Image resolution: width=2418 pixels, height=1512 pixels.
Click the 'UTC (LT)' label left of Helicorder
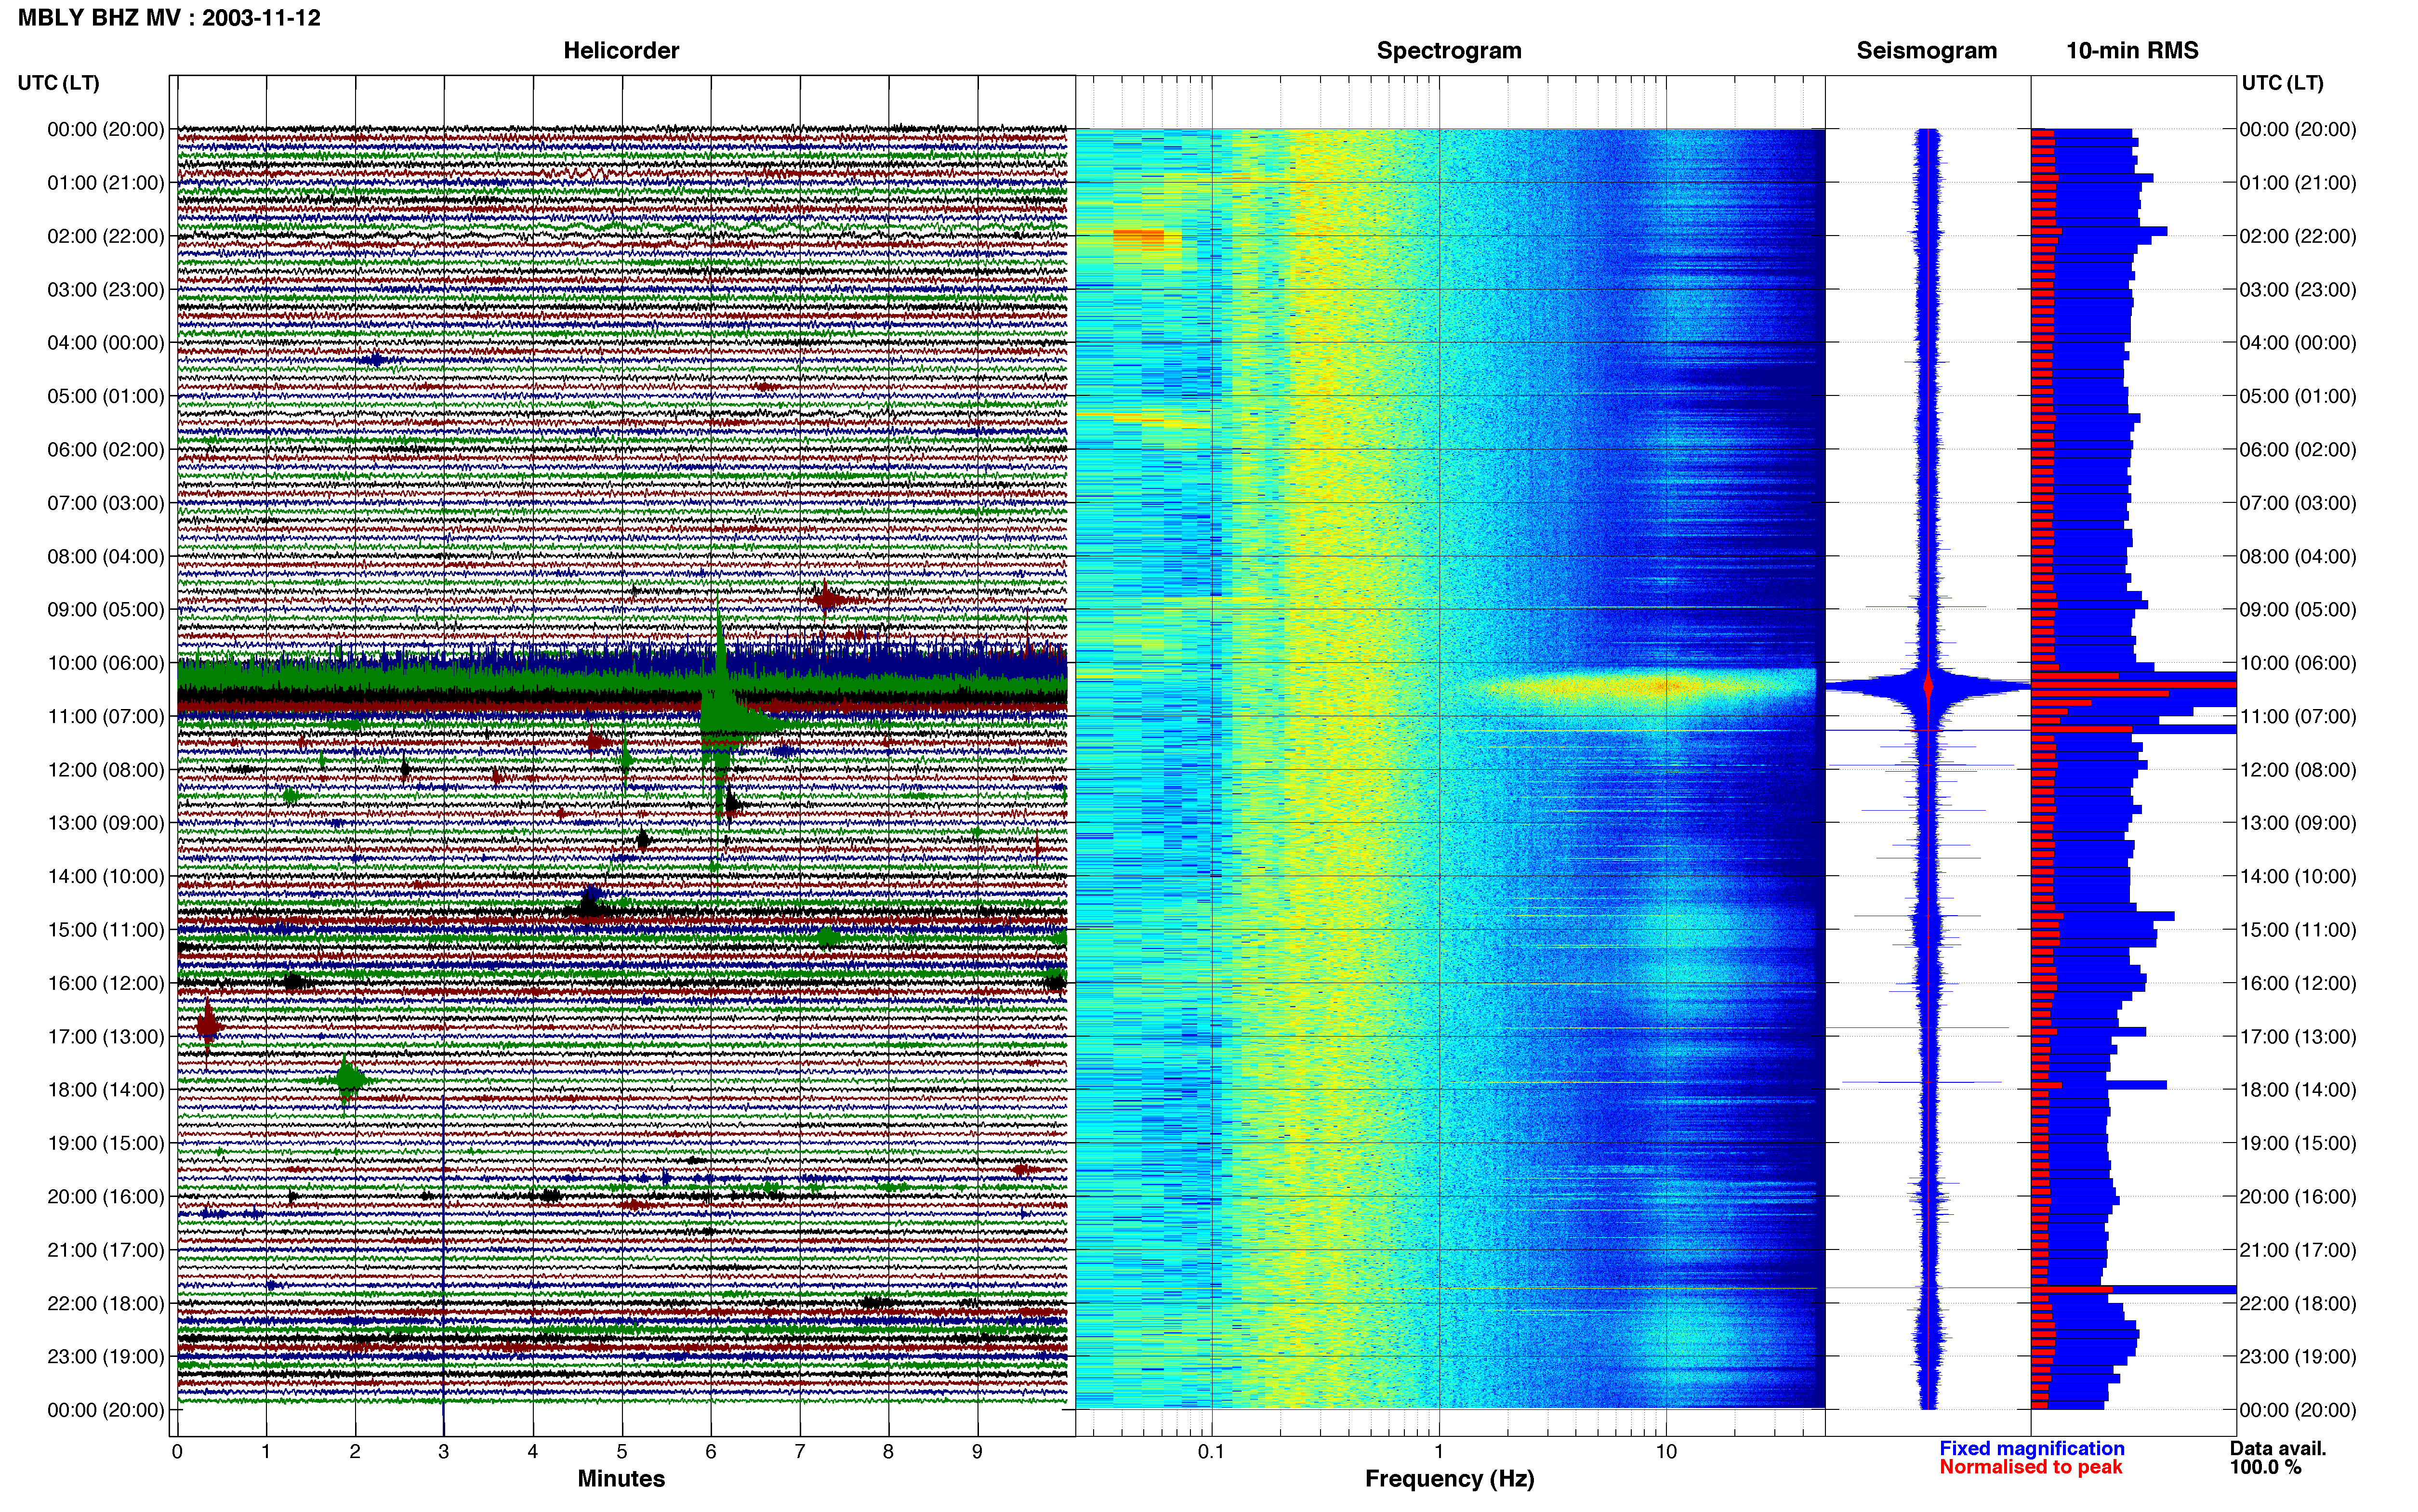pyautogui.click(x=58, y=83)
